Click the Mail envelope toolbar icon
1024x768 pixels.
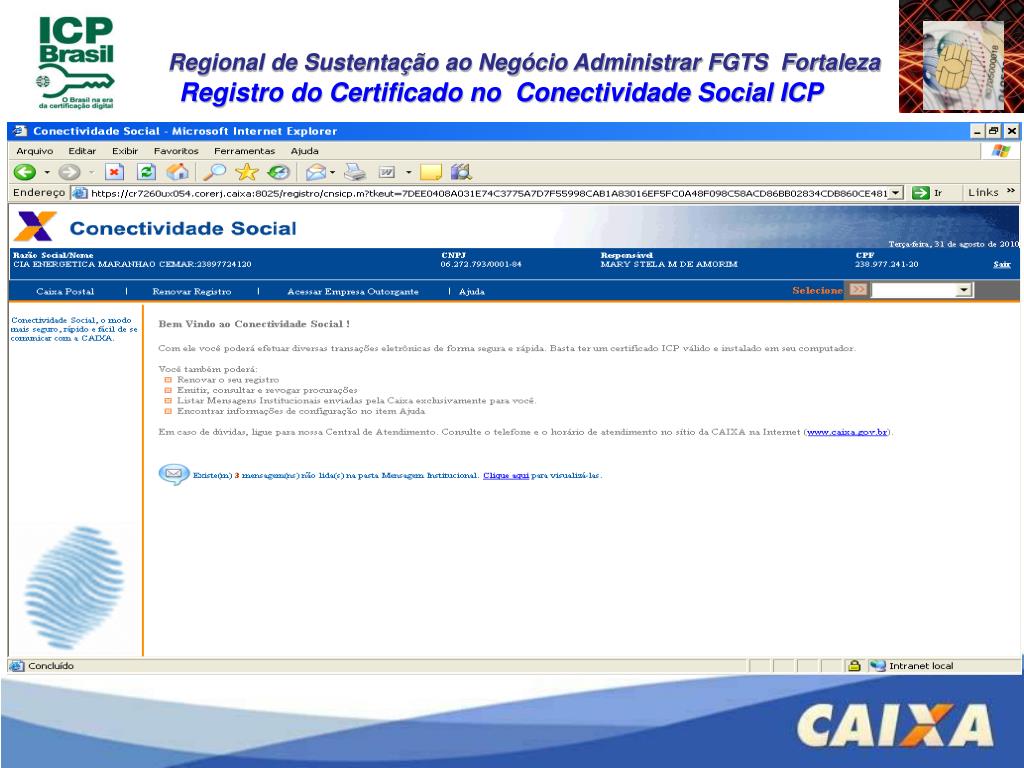(315, 172)
